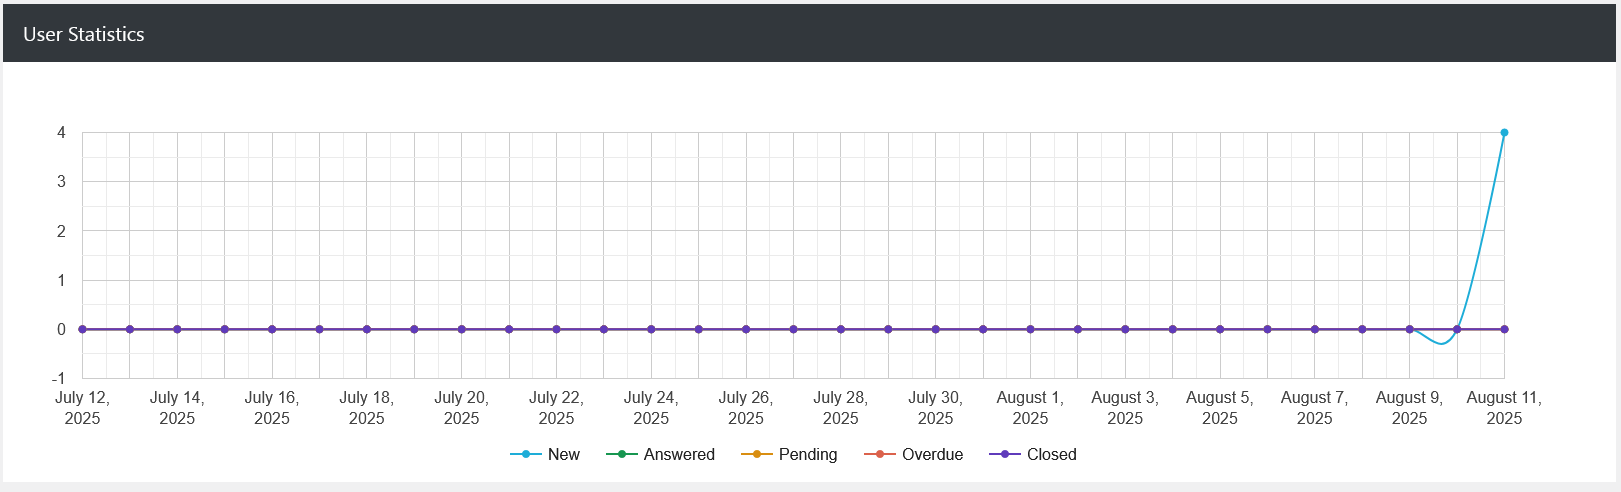Image resolution: width=1621 pixels, height=492 pixels.
Task: Click the green Answered legend marker
Action: (622, 454)
